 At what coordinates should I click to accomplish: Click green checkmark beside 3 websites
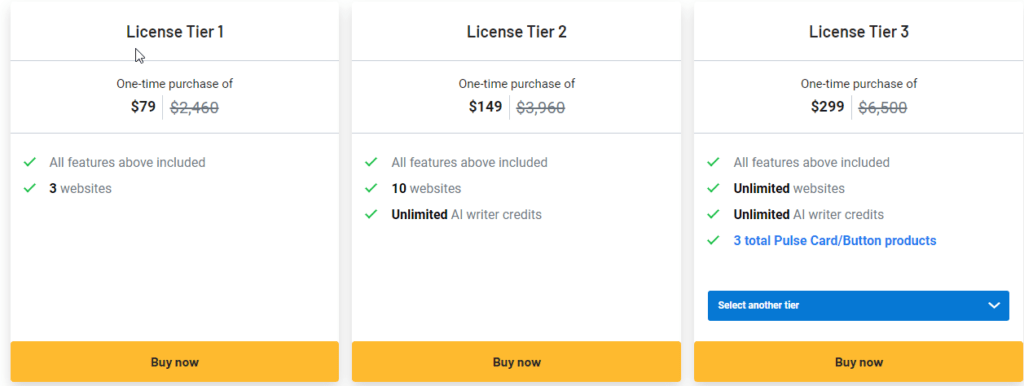coord(29,188)
